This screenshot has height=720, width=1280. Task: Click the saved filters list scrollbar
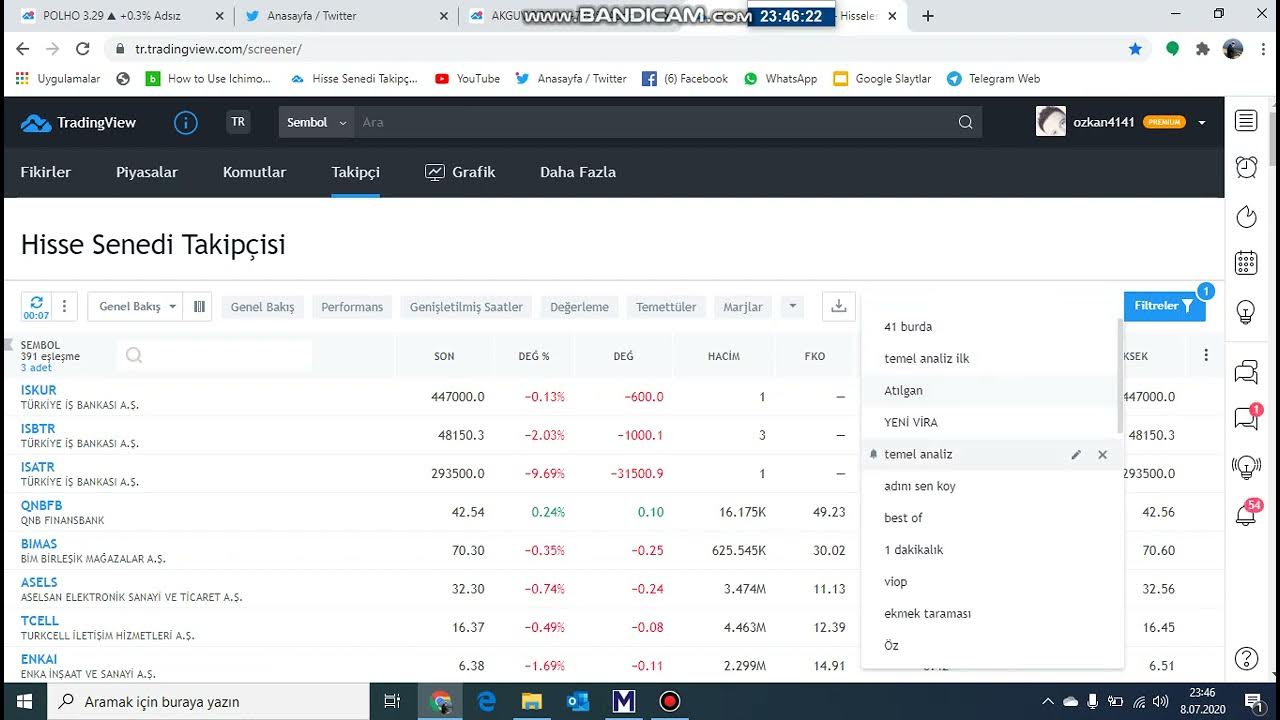pos(1120,375)
